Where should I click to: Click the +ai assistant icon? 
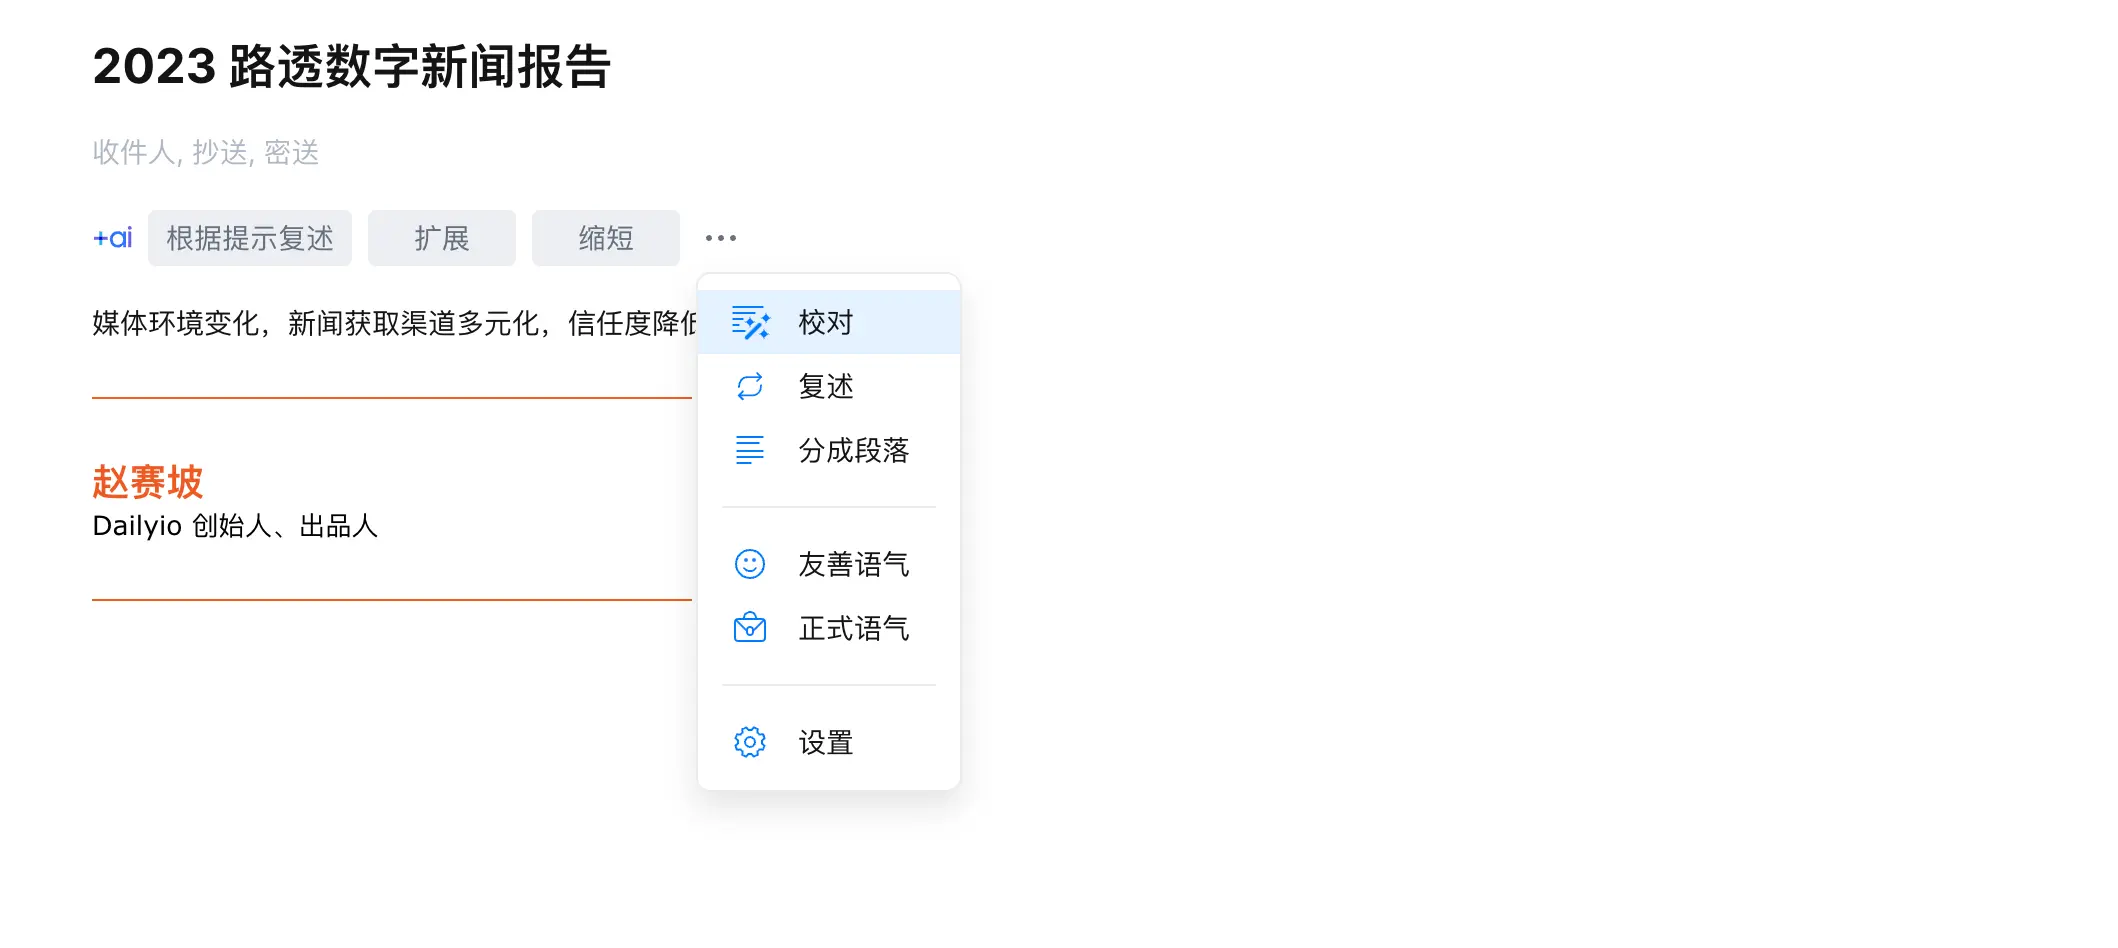pyautogui.click(x=112, y=238)
